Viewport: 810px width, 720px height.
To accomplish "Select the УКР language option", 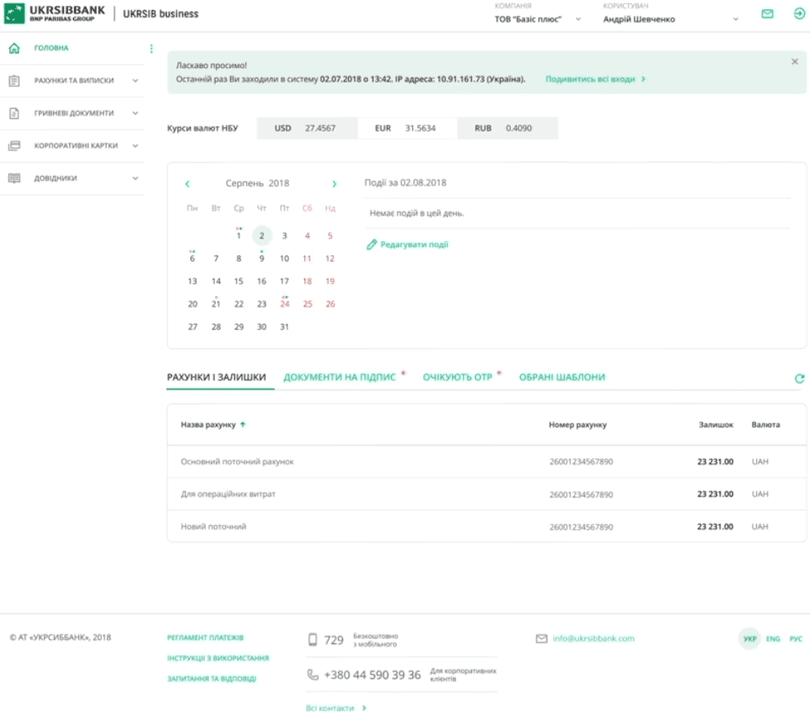I will click(x=749, y=638).
